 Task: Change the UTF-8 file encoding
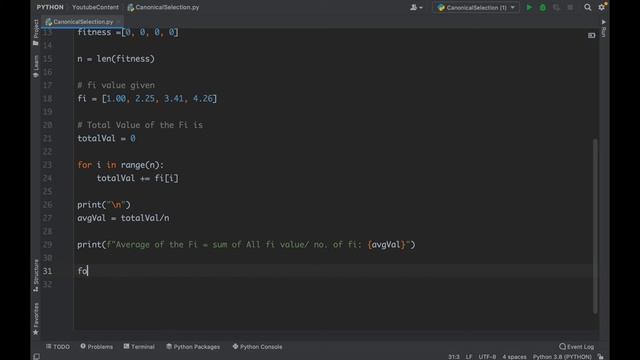[x=487, y=357]
